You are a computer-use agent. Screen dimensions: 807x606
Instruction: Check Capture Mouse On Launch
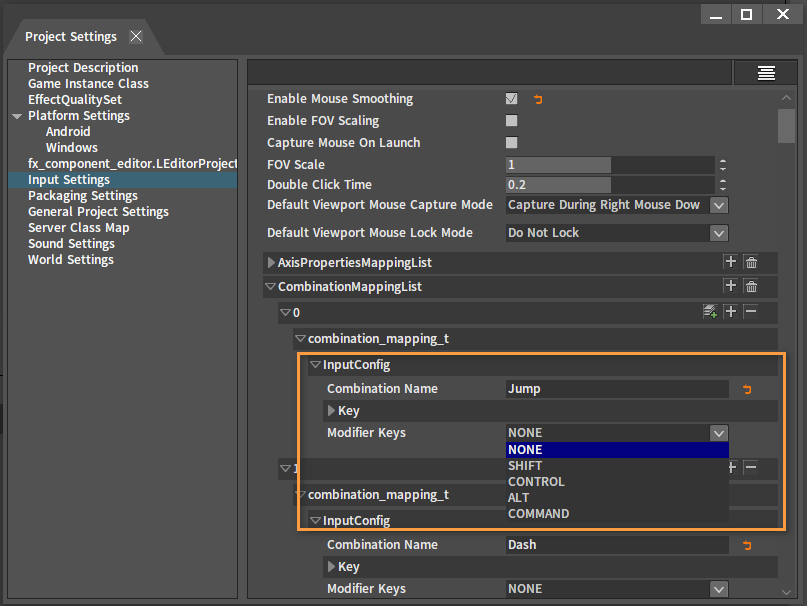(511, 142)
